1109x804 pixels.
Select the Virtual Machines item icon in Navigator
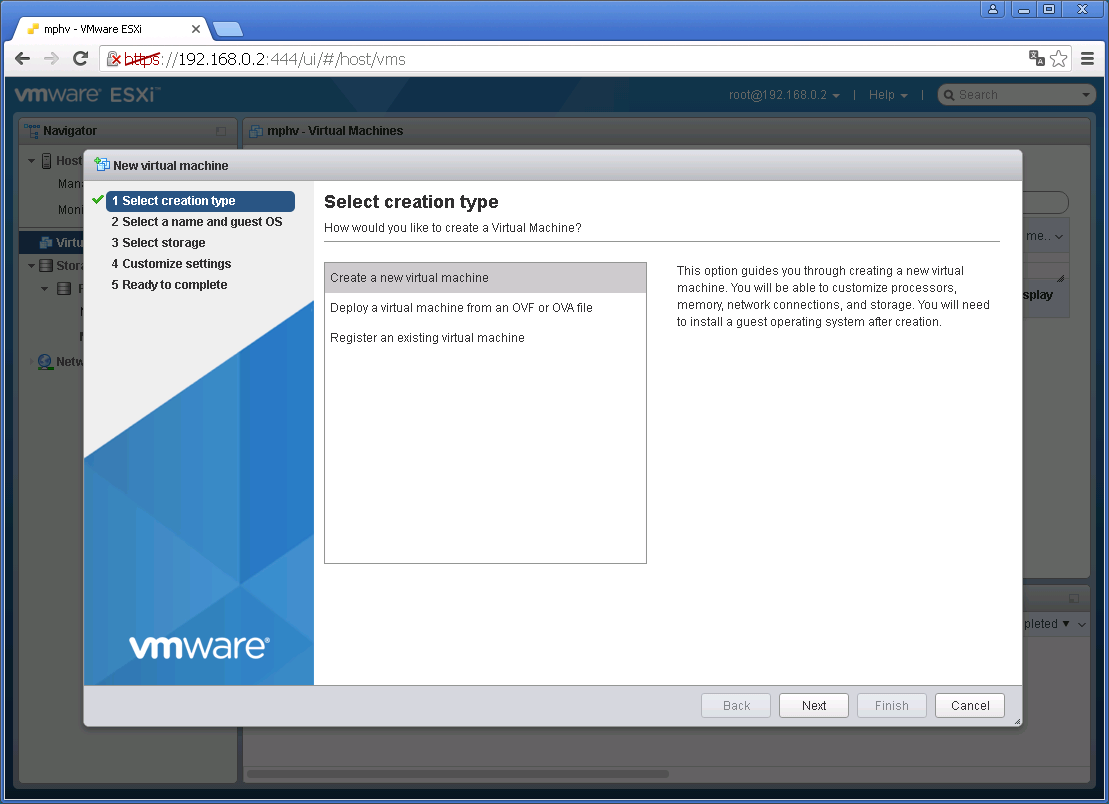click(x=46, y=243)
